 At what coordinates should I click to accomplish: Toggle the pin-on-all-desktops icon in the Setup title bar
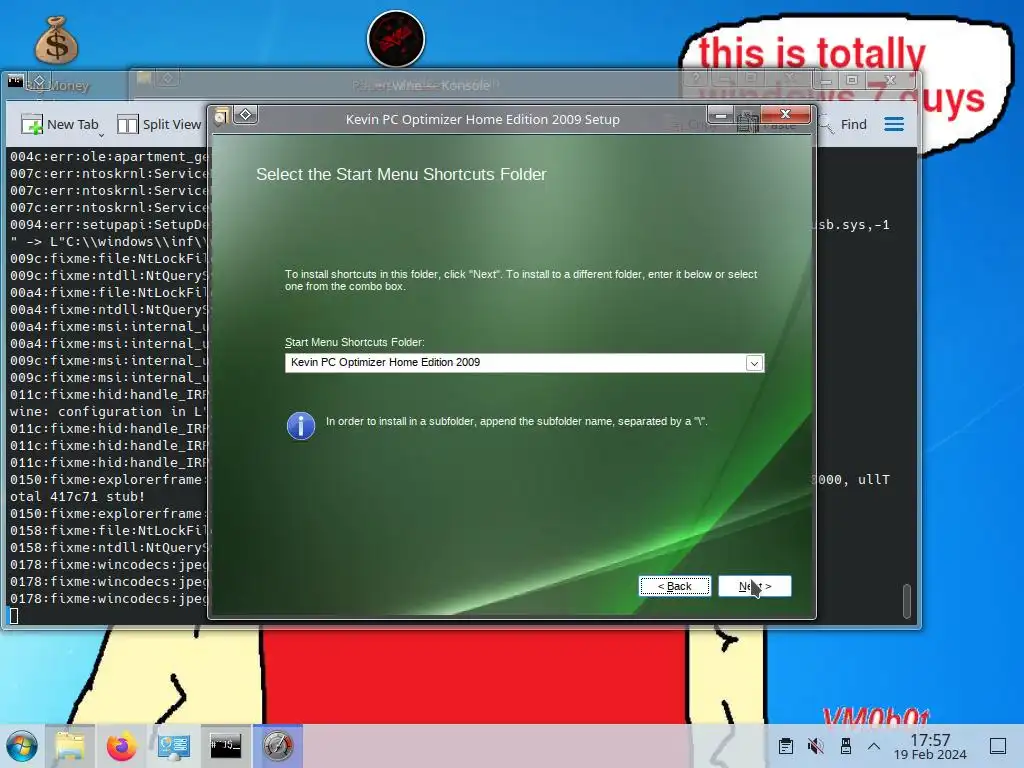pyautogui.click(x=246, y=115)
